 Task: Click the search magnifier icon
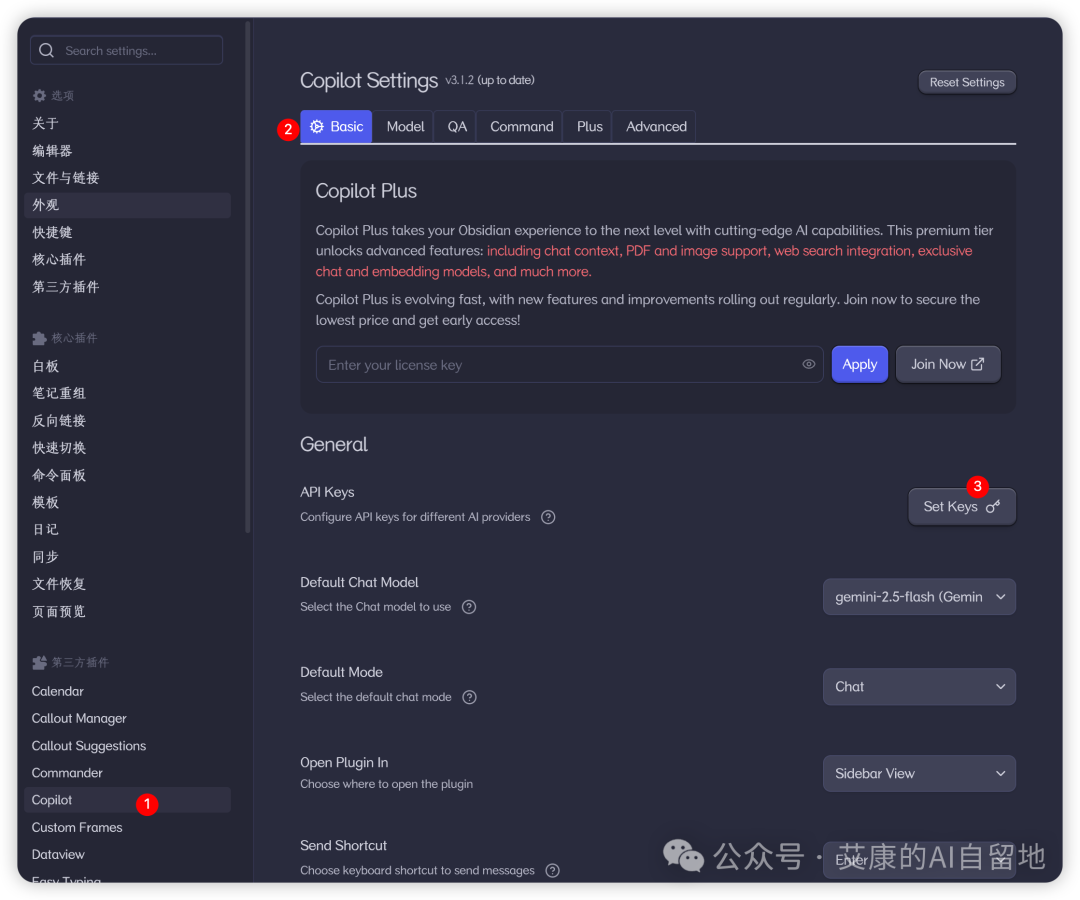click(x=46, y=50)
